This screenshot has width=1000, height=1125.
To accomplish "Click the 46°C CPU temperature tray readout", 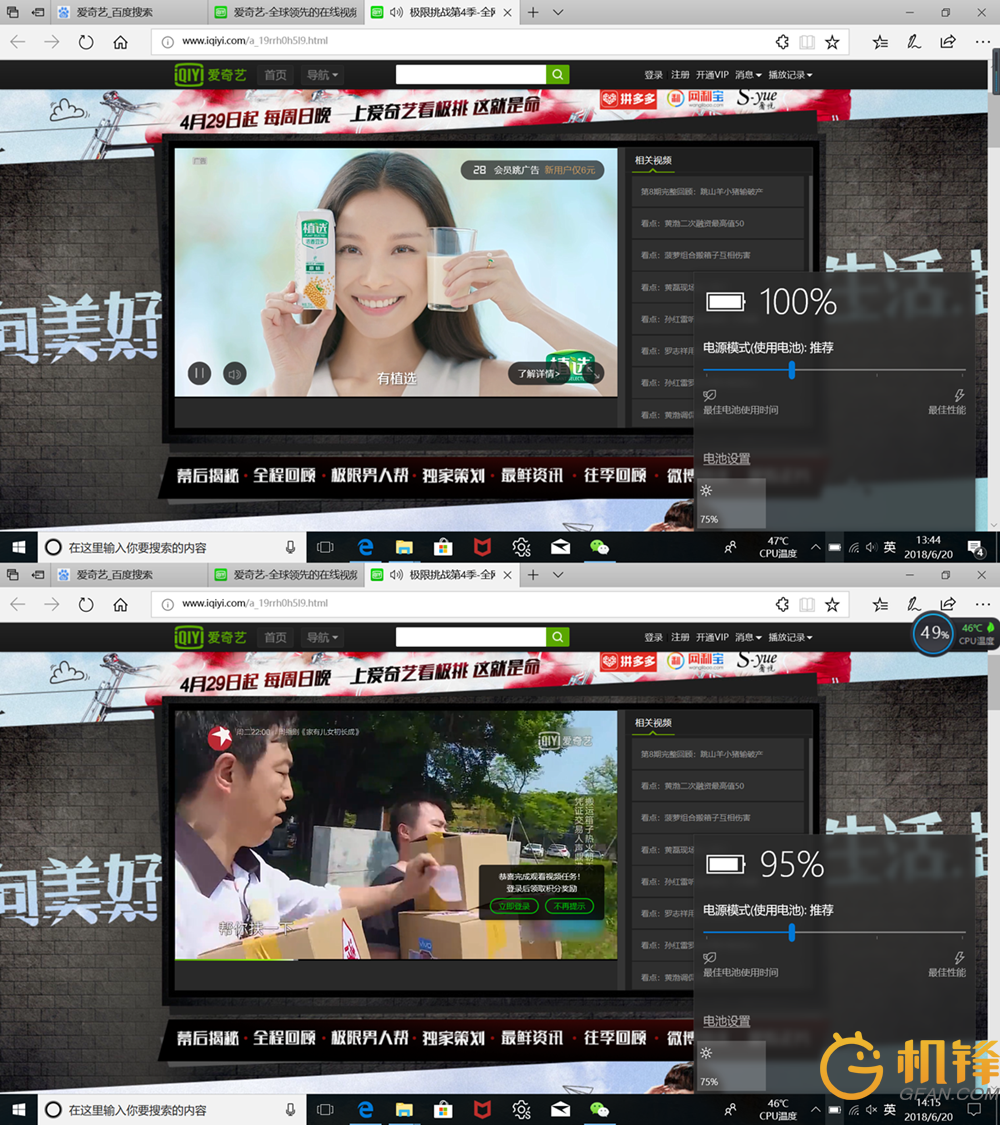I will (x=778, y=1109).
